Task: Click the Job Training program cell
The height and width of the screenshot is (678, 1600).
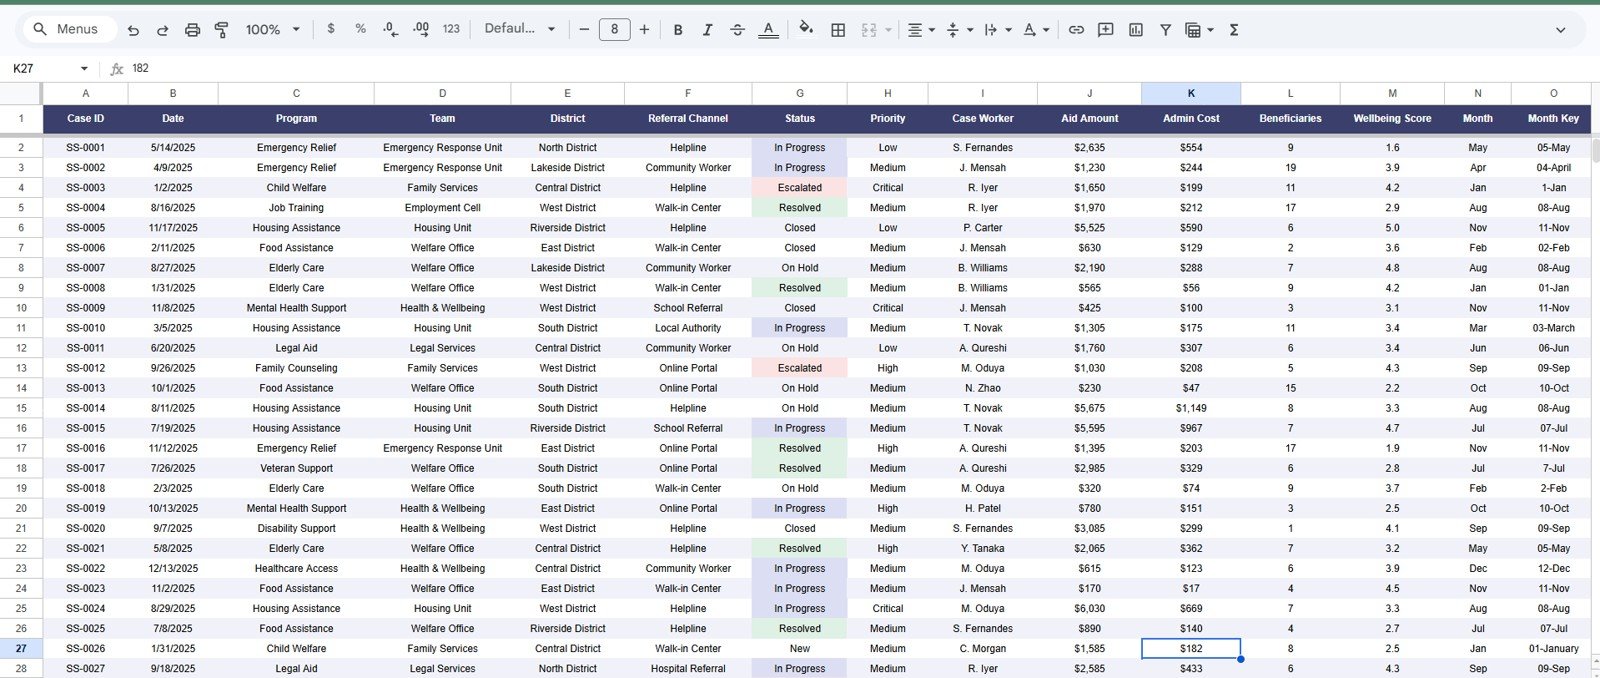Action: 296,208
